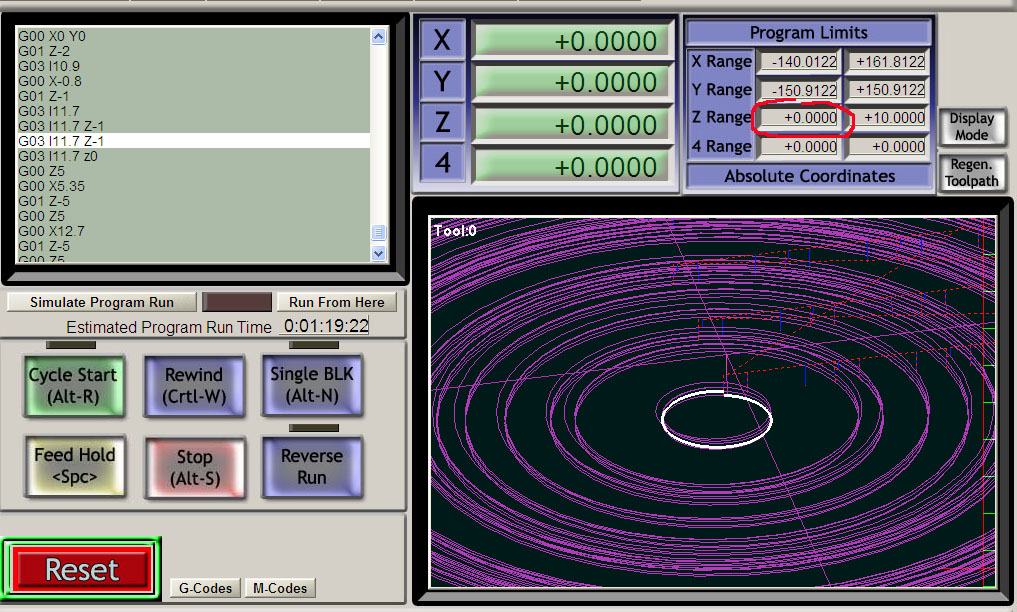Click G-code list scrollbar down arrow
This screenshot has height=612, width=1017.
pyautogui.click(x=379, y=253)
